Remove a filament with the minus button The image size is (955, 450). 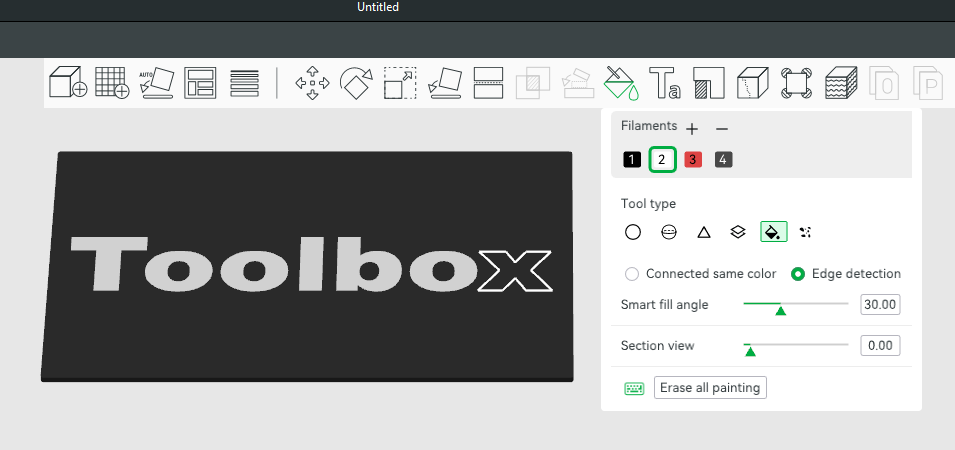722,129
